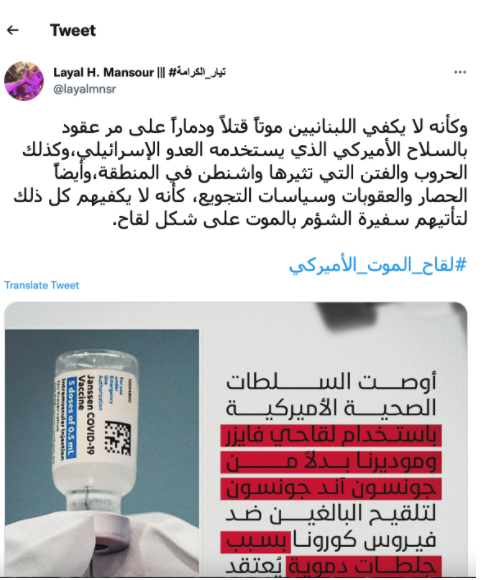Open Layal H. Mansour's profile avatar
Image resolution: width=482 pixels, height=580 pixels.
click(24, 81)
